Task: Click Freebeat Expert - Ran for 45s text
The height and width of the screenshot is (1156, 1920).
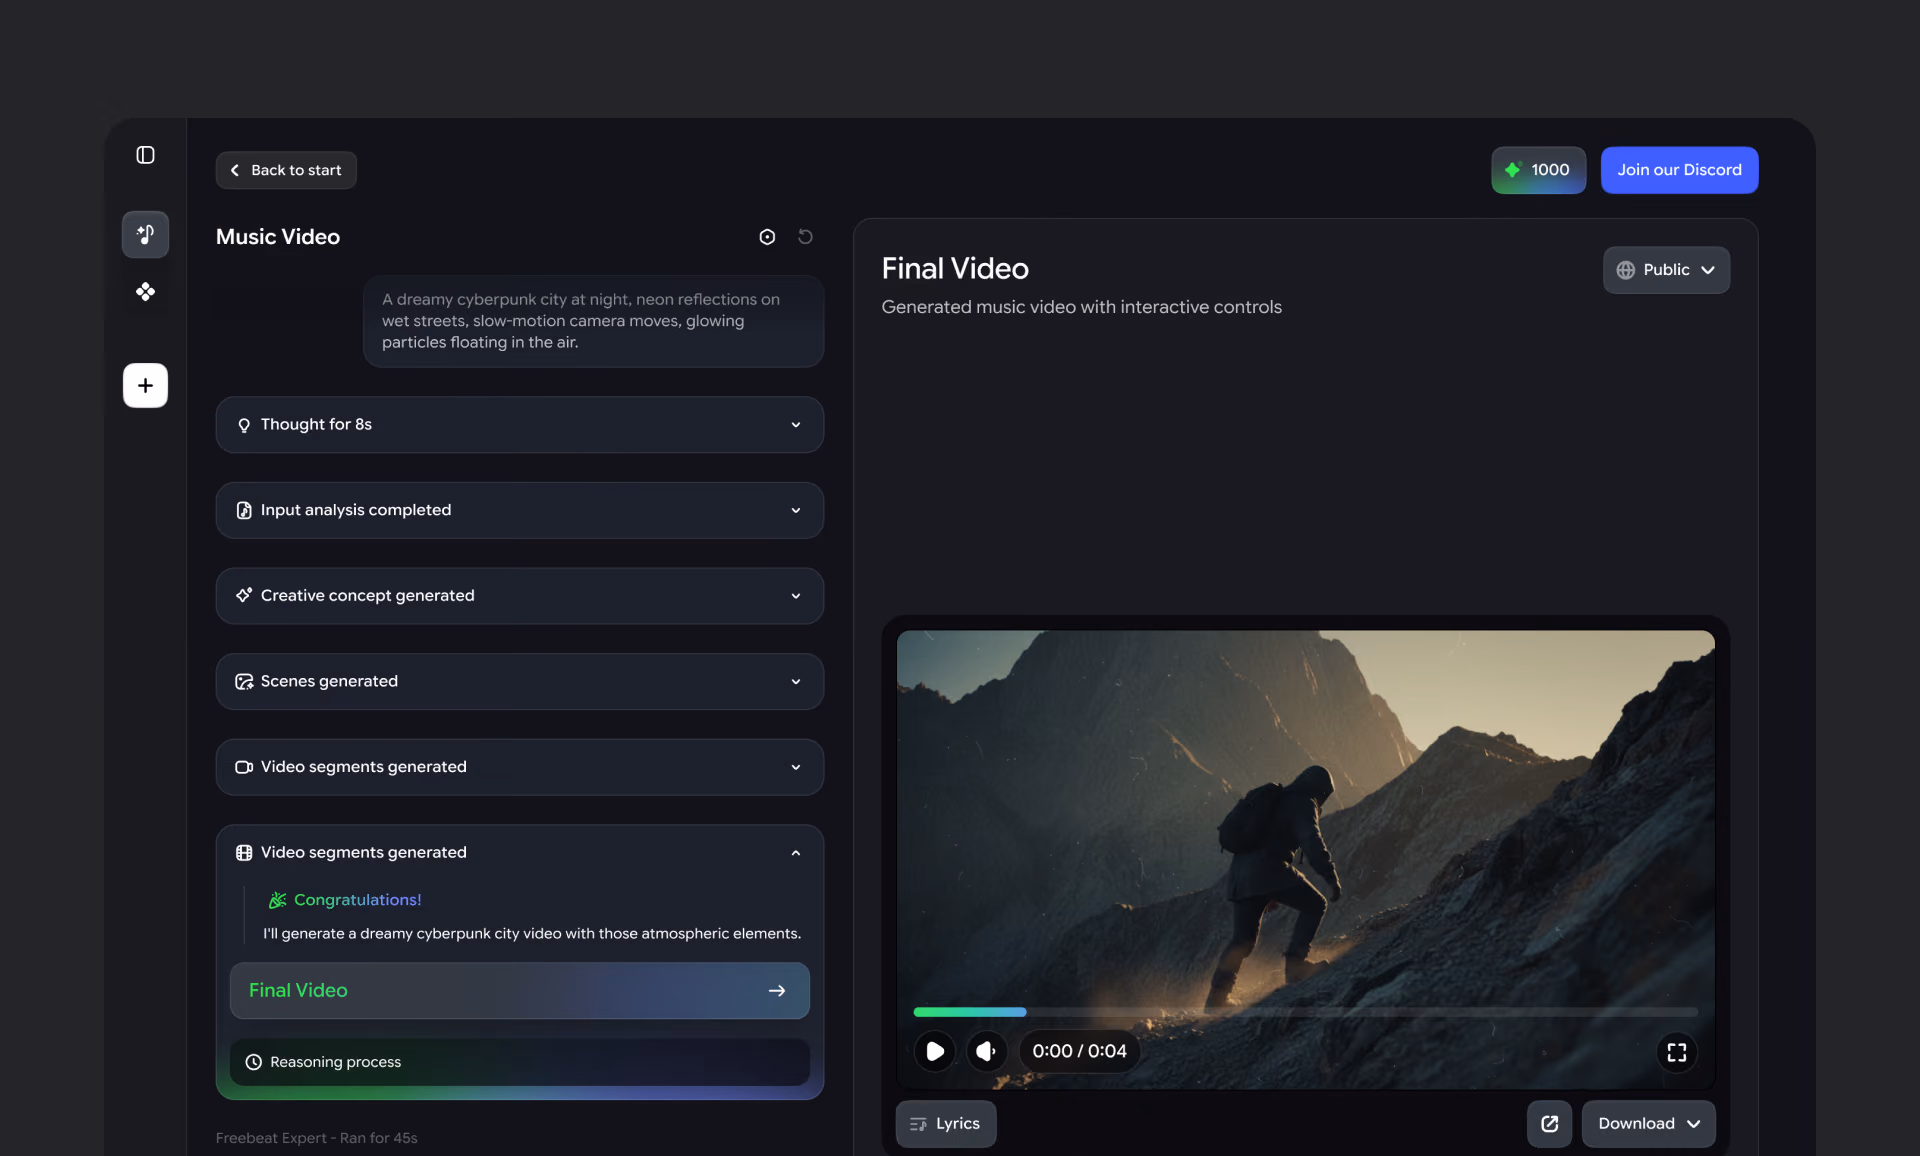Action: click(x=317, y=1138)
